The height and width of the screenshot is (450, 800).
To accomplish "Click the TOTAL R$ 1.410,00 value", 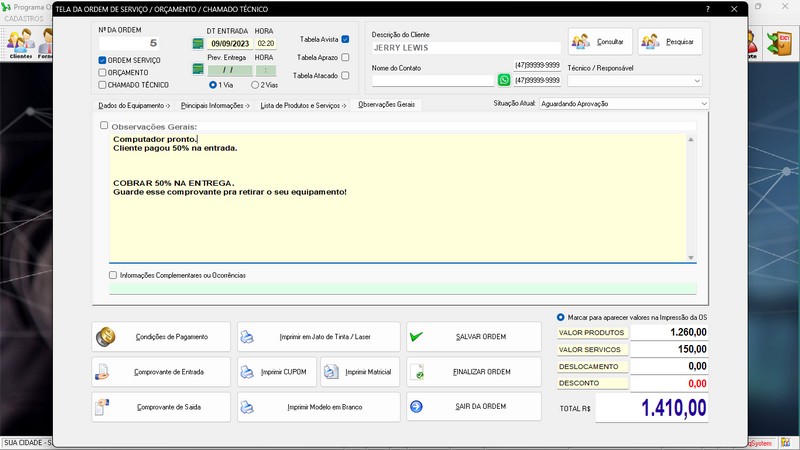I will 652,408.
